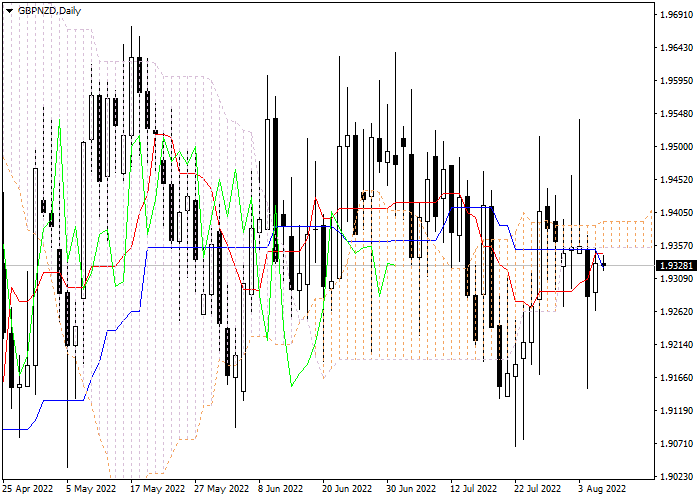
Task: Click the 27 May 2022 date label
Action: tap(221, 489)
